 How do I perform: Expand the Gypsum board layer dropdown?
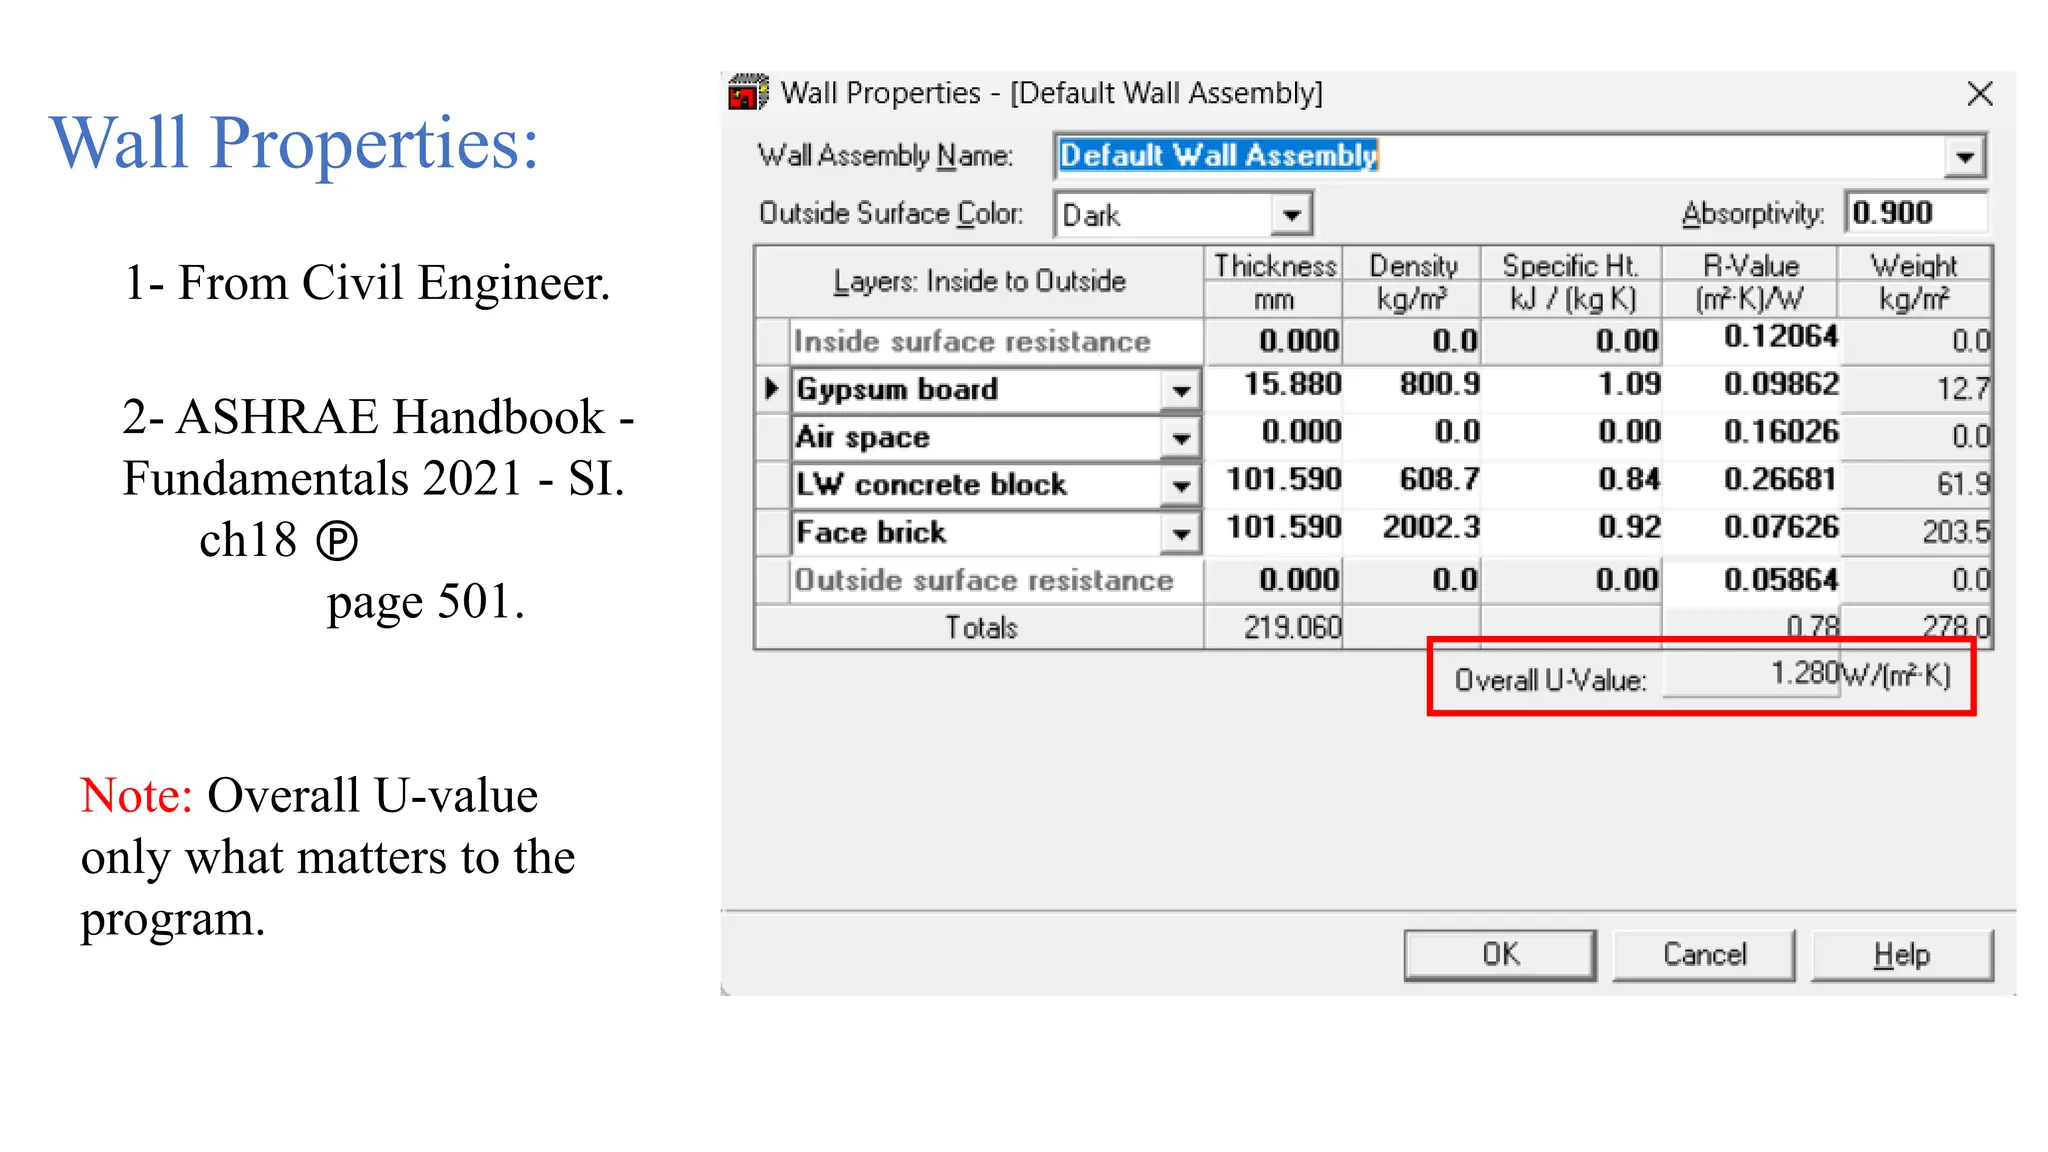(1180, 390)
